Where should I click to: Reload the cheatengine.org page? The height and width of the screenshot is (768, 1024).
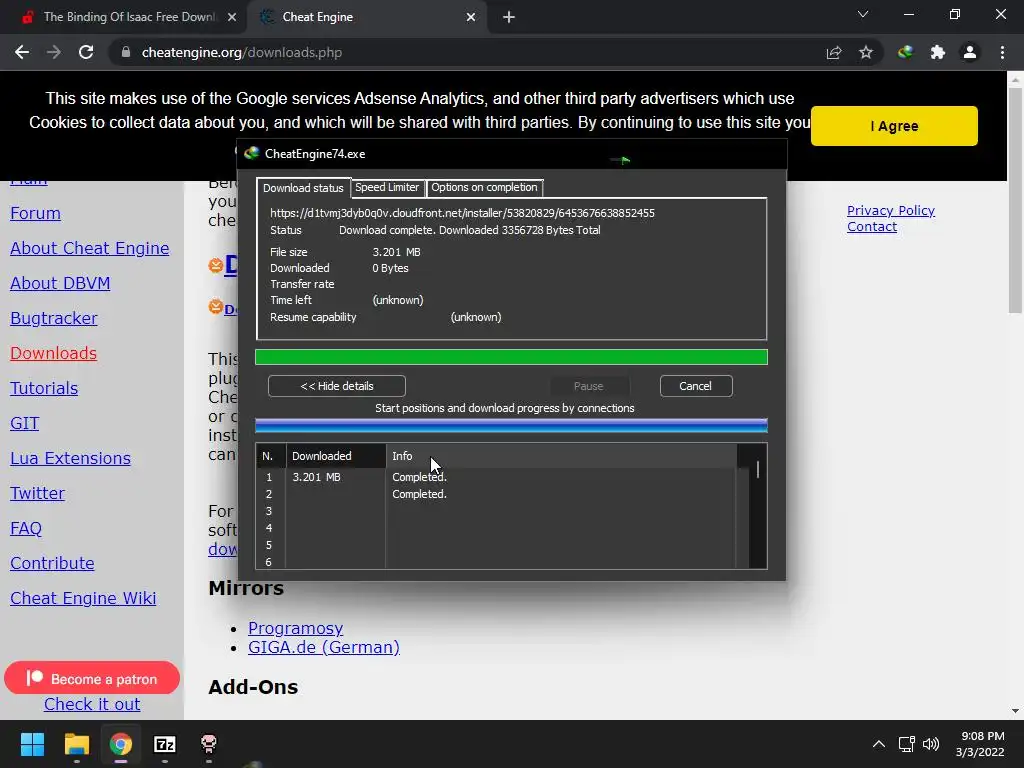[86, 52]
